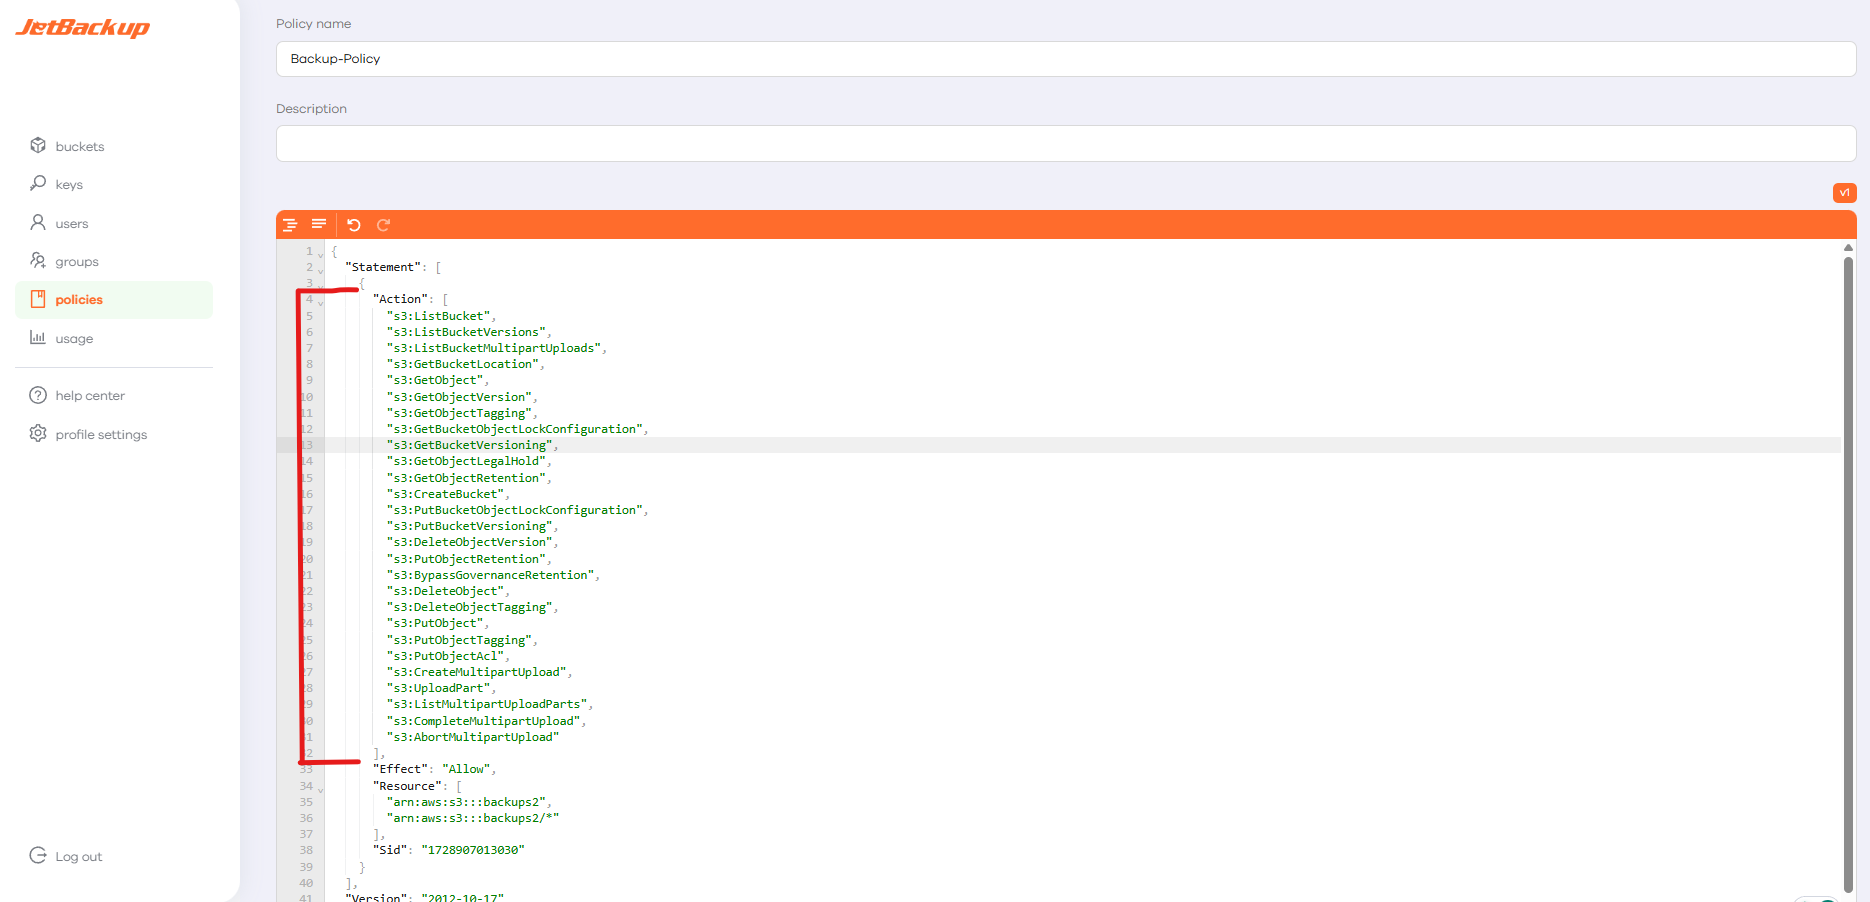Collapse the Statement array fold on line 2
This screenshot has height=902, width=1870.
pos(321,270)
